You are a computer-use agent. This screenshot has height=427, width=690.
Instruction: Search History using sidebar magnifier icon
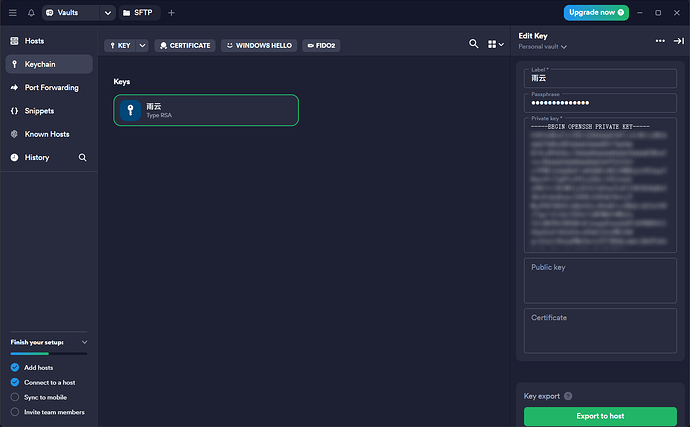[82, 157]
